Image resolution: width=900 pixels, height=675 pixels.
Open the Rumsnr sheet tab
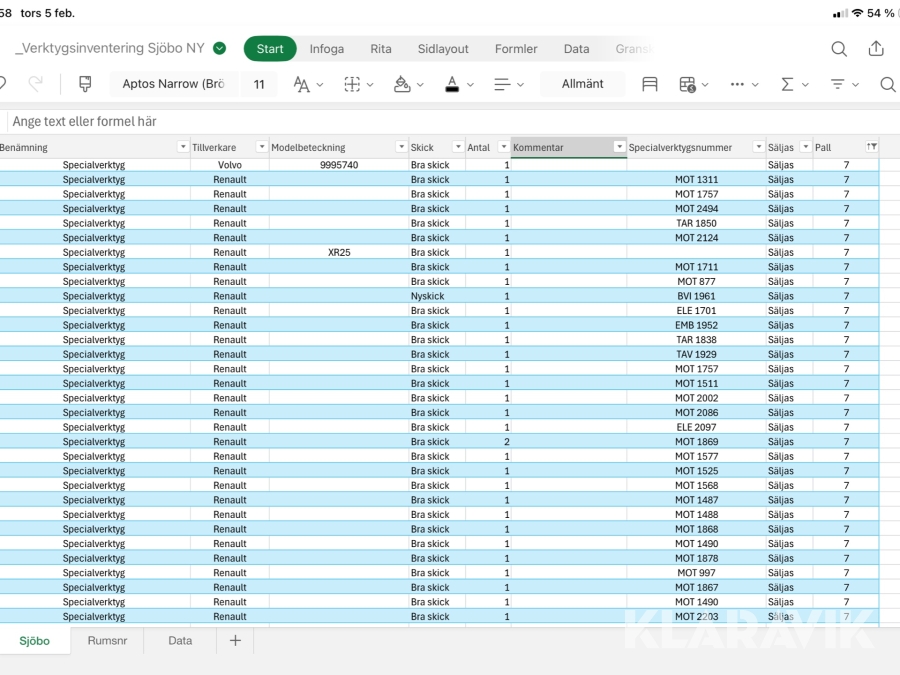pyautogui.click(x=106, y=641)
